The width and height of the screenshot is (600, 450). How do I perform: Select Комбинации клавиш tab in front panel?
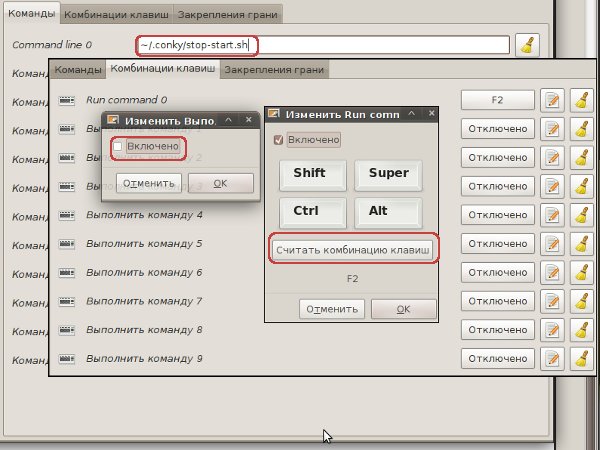[x=163, y=69]
